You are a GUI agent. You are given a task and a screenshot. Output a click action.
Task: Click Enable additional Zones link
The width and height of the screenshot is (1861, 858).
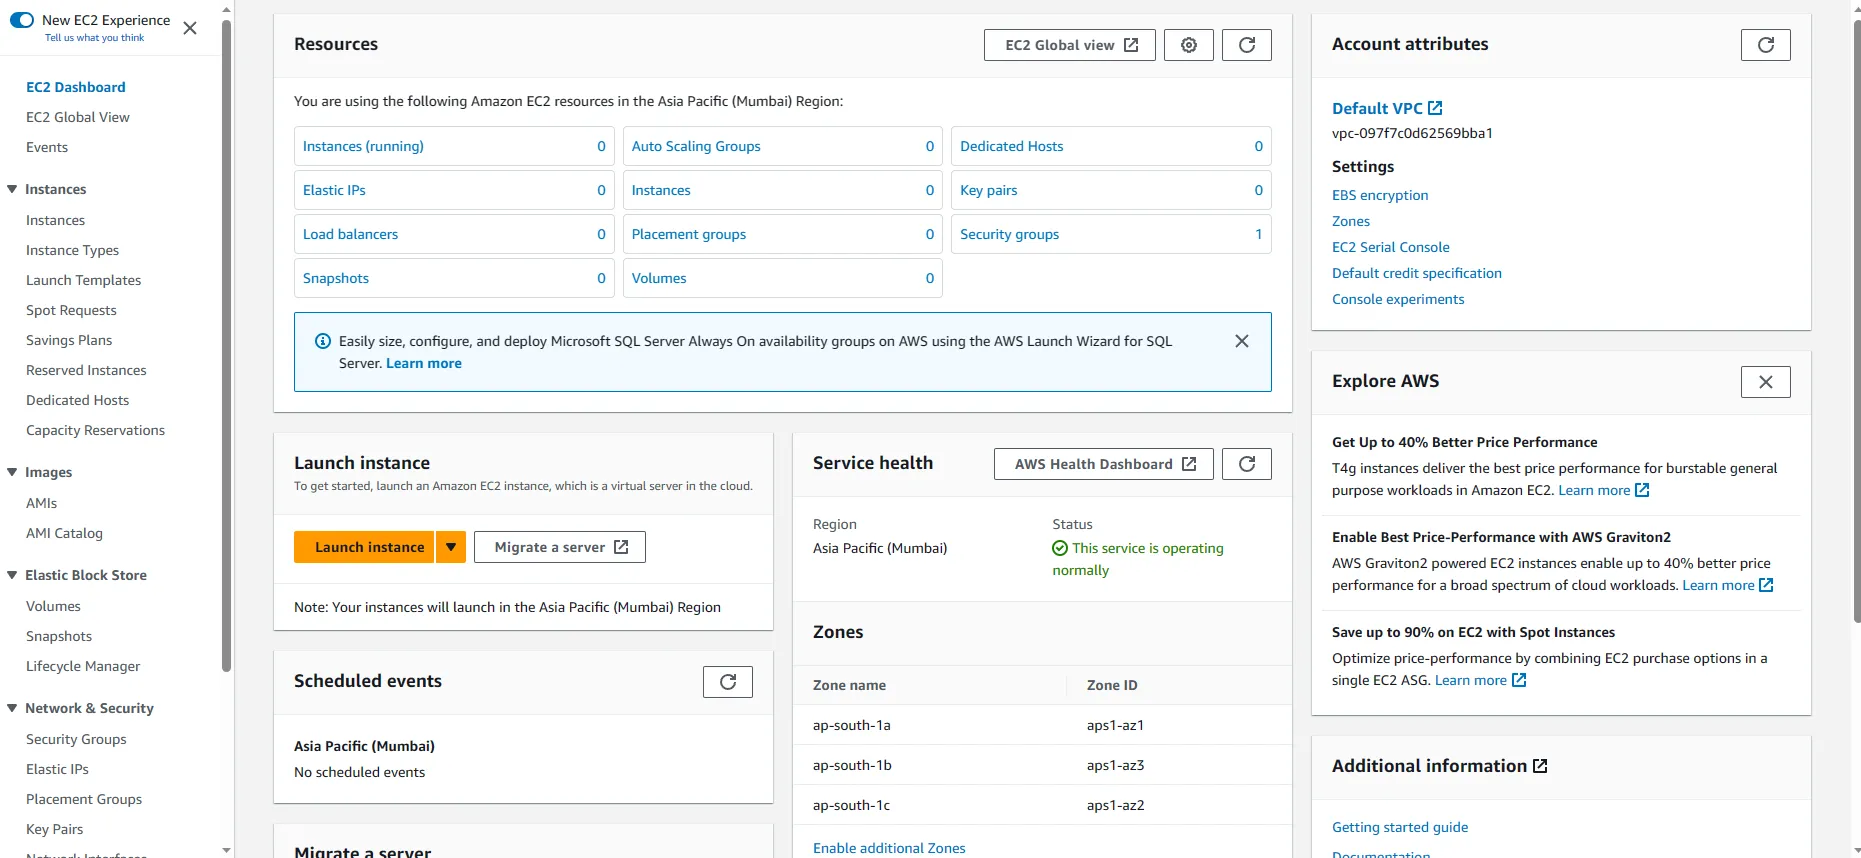point(889,848)
